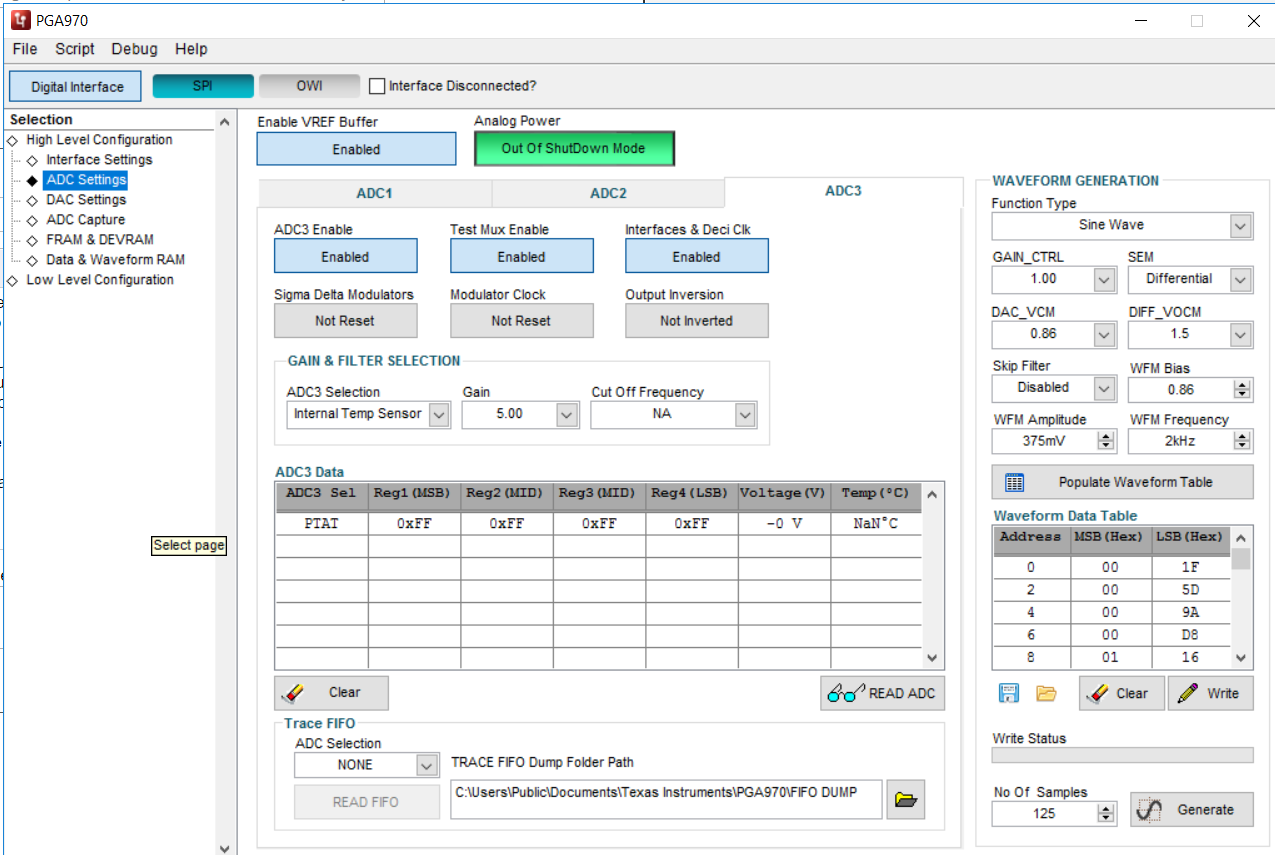
Task: Toggle Analog Power shutdown mode
Action: (x=574, y=147)
